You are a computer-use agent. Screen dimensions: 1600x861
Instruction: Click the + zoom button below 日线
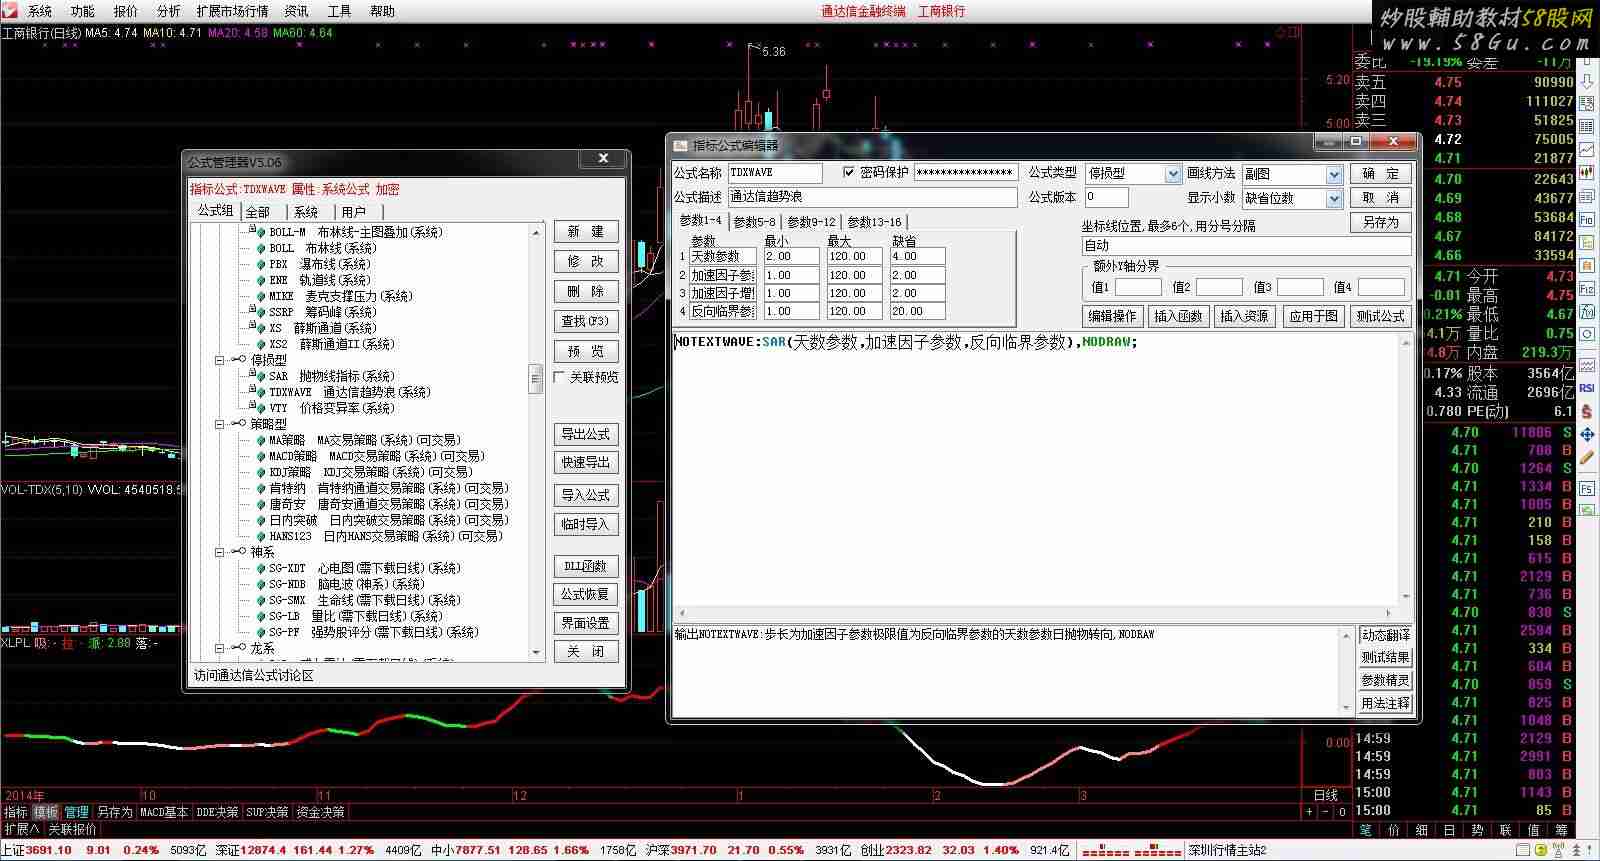(1308, 812)
